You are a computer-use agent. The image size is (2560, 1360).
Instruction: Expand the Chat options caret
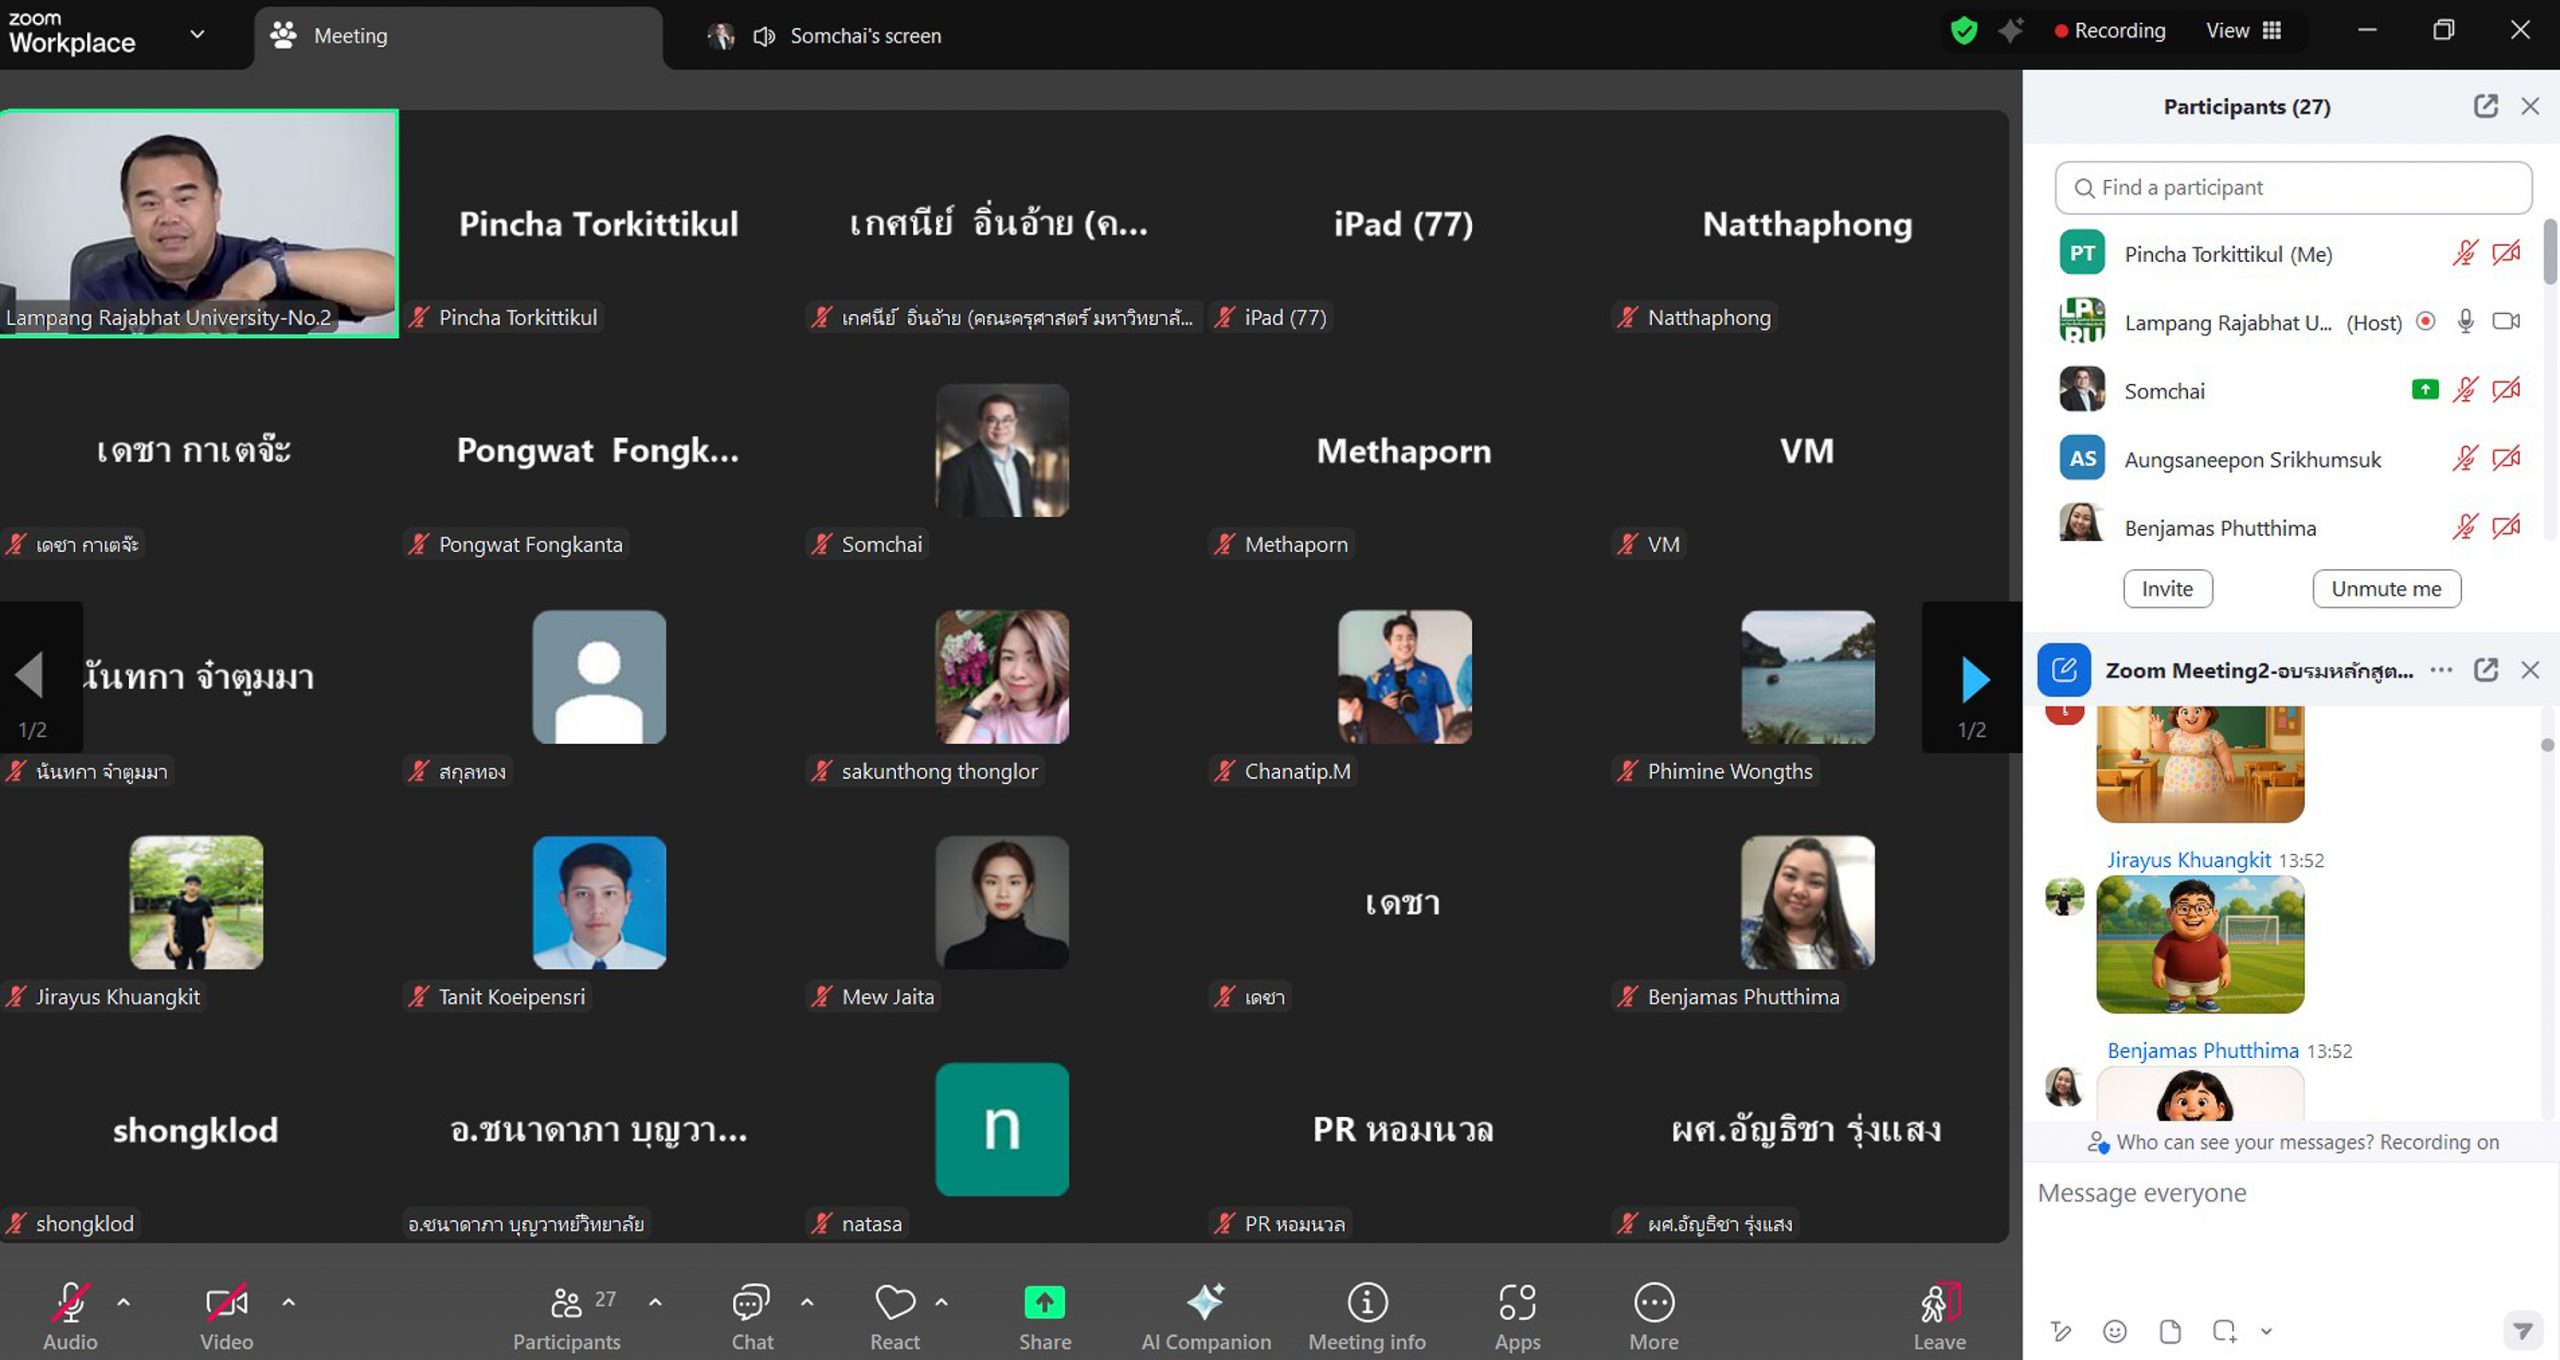(807, 1302)
